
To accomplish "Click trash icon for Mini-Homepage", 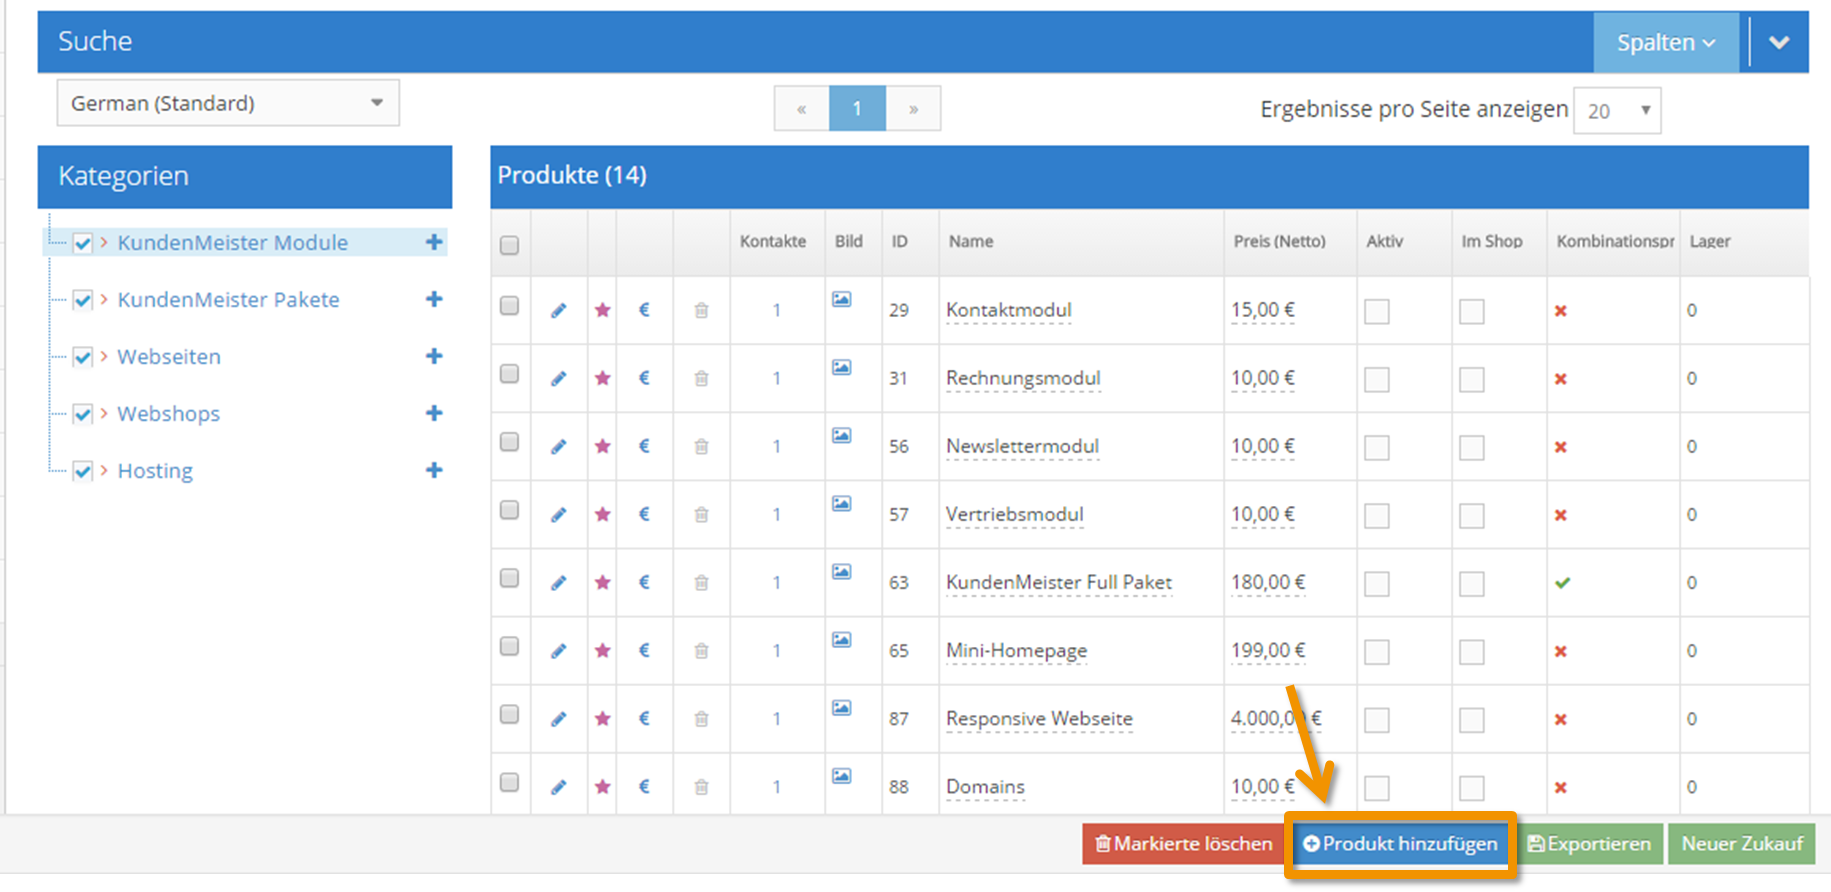I will coord(701,650).
